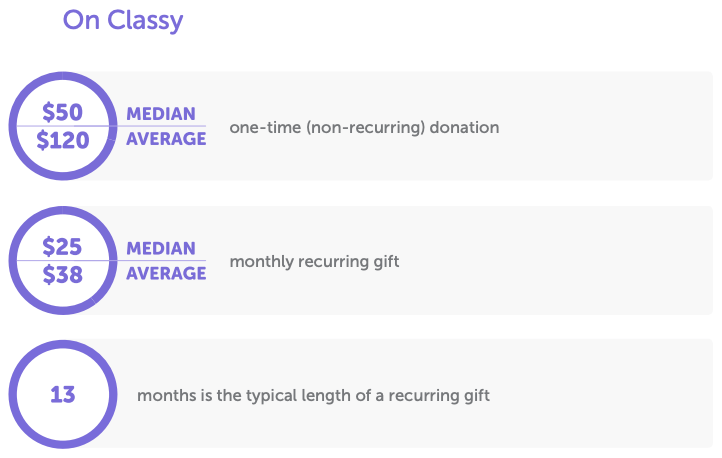Select the AVERAGE label beside $38
Viewport: 722px width, 458px height.
[x=166, y=273]
